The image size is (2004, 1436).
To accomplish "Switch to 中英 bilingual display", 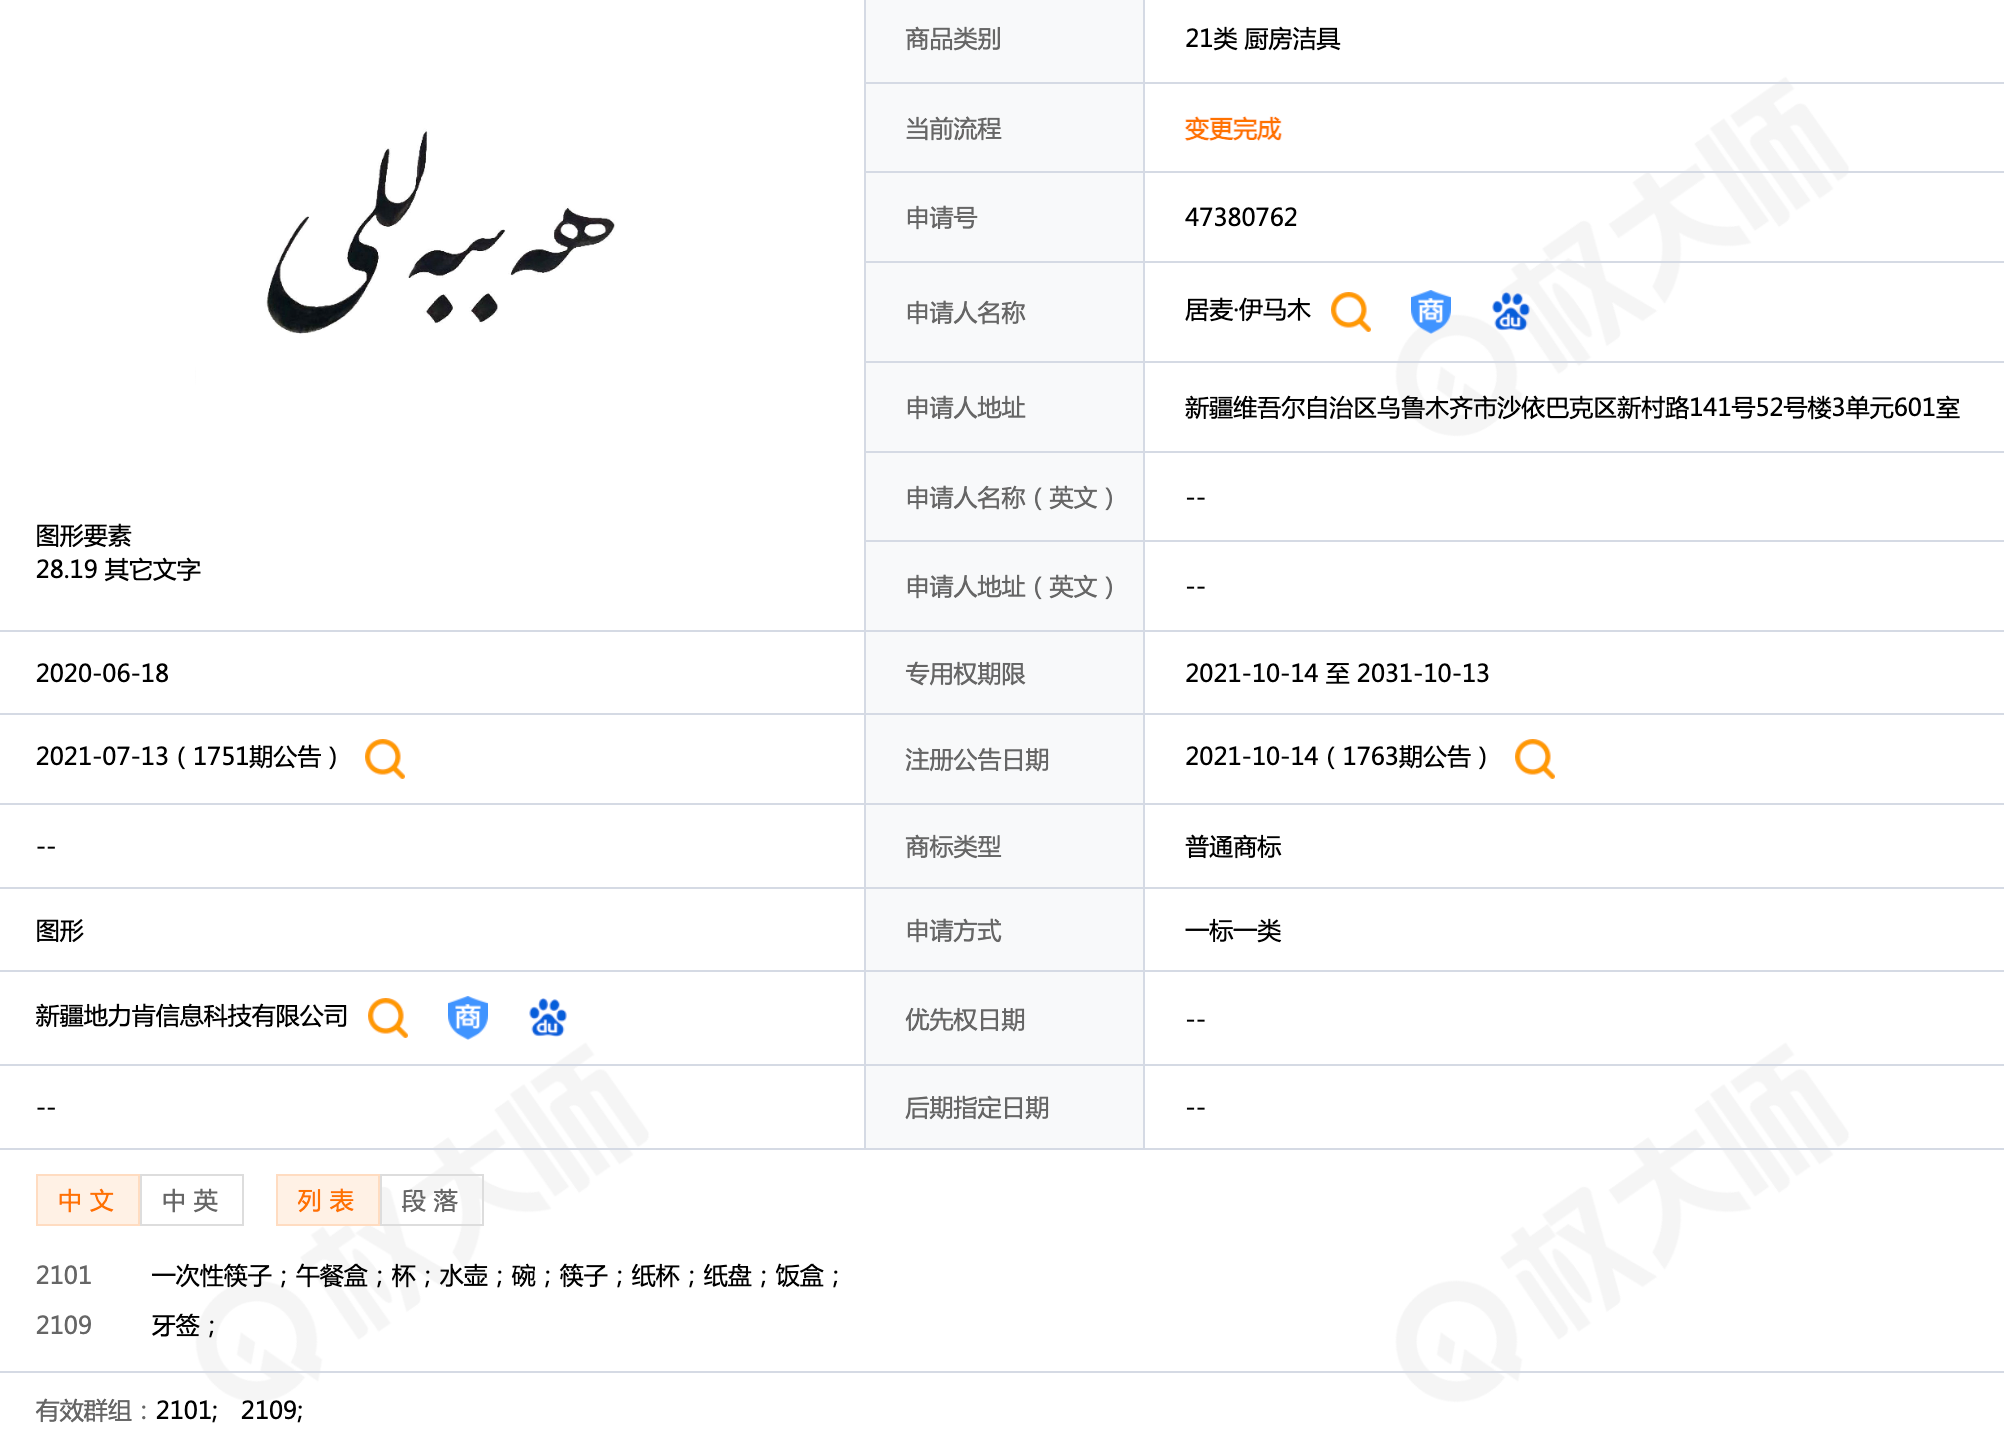I will coord(191,1200).
